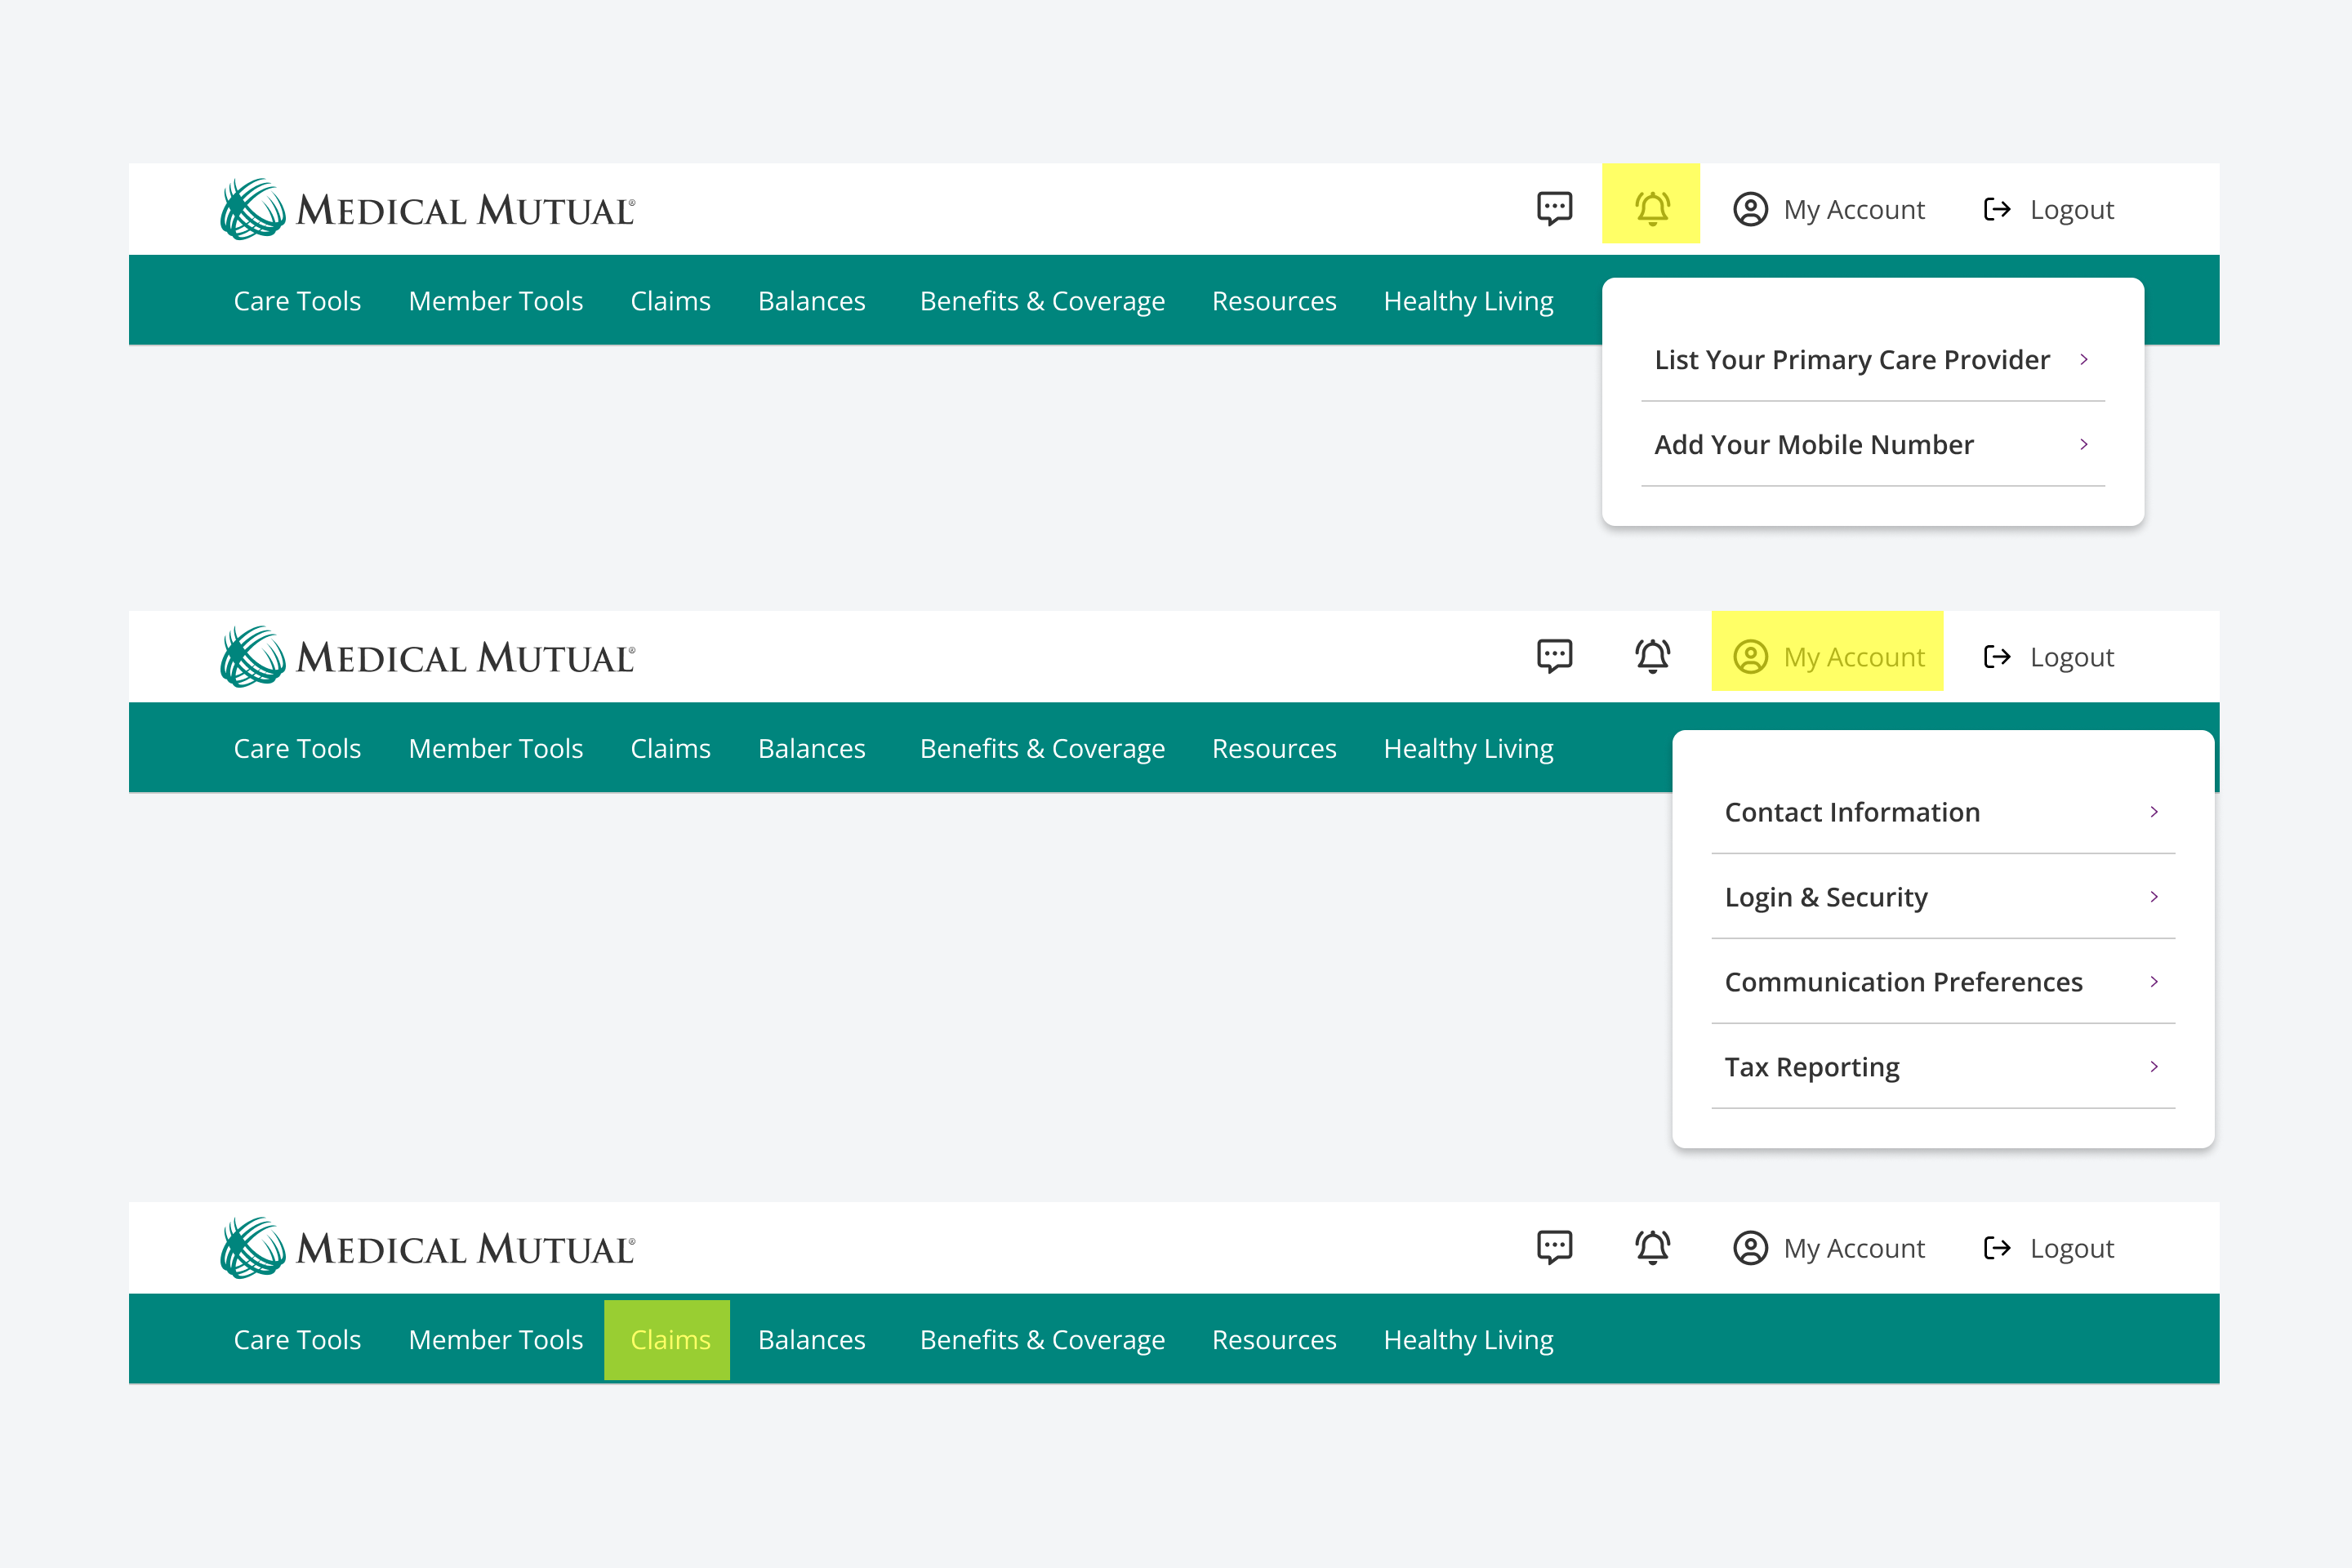The image size is (2352, 1568).
Task: Click the Logout exit icon in the top bar
Action: click(x=1997, y=209)
